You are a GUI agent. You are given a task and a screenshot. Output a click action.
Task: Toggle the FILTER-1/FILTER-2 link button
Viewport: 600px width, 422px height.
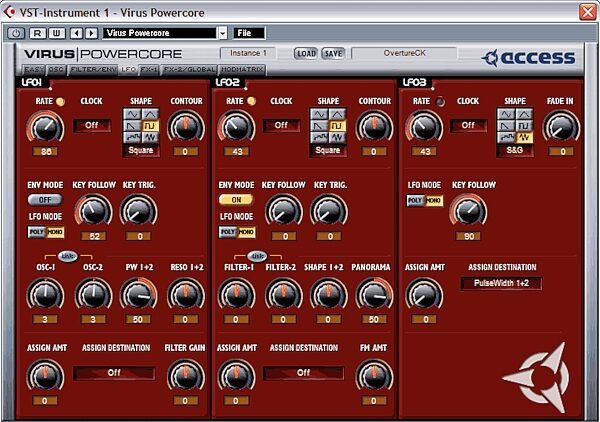[257, 256]
